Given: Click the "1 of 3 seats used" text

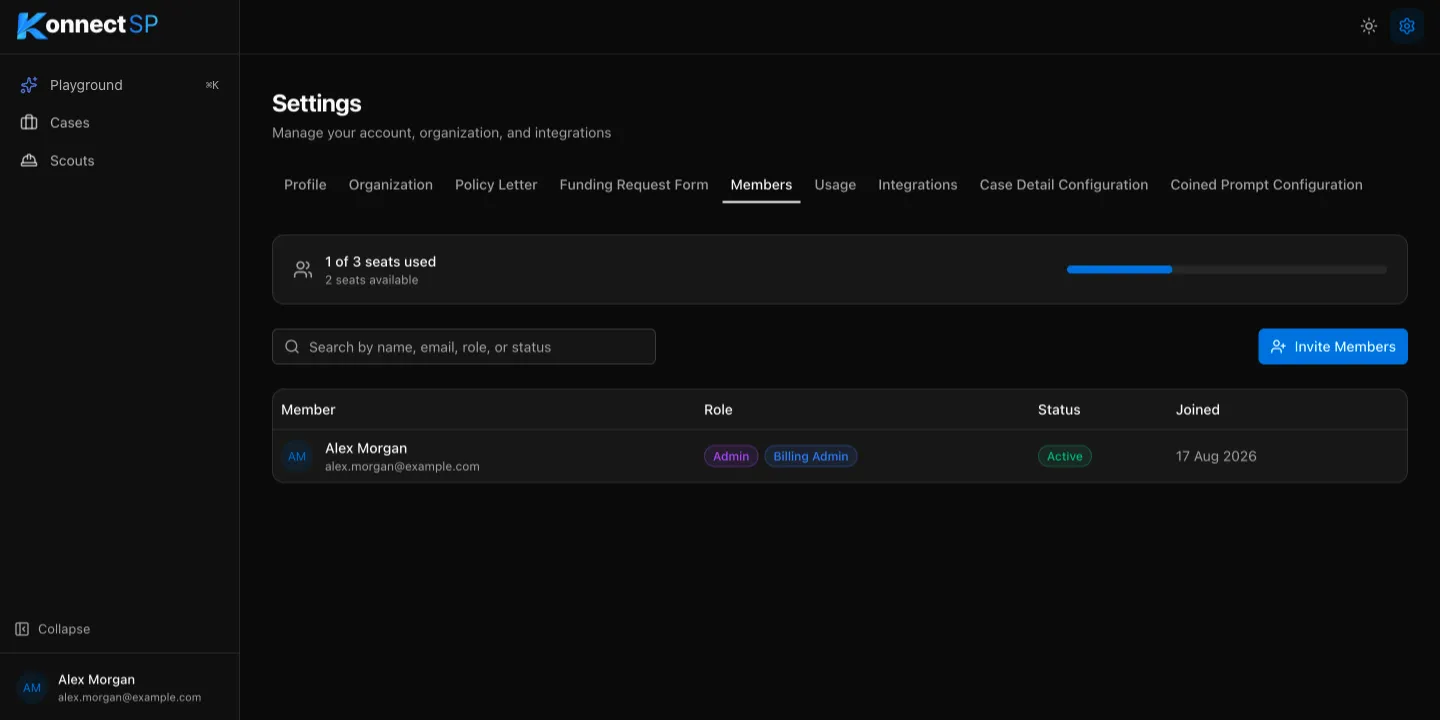Looking at the screenshot, I should 380,262.
